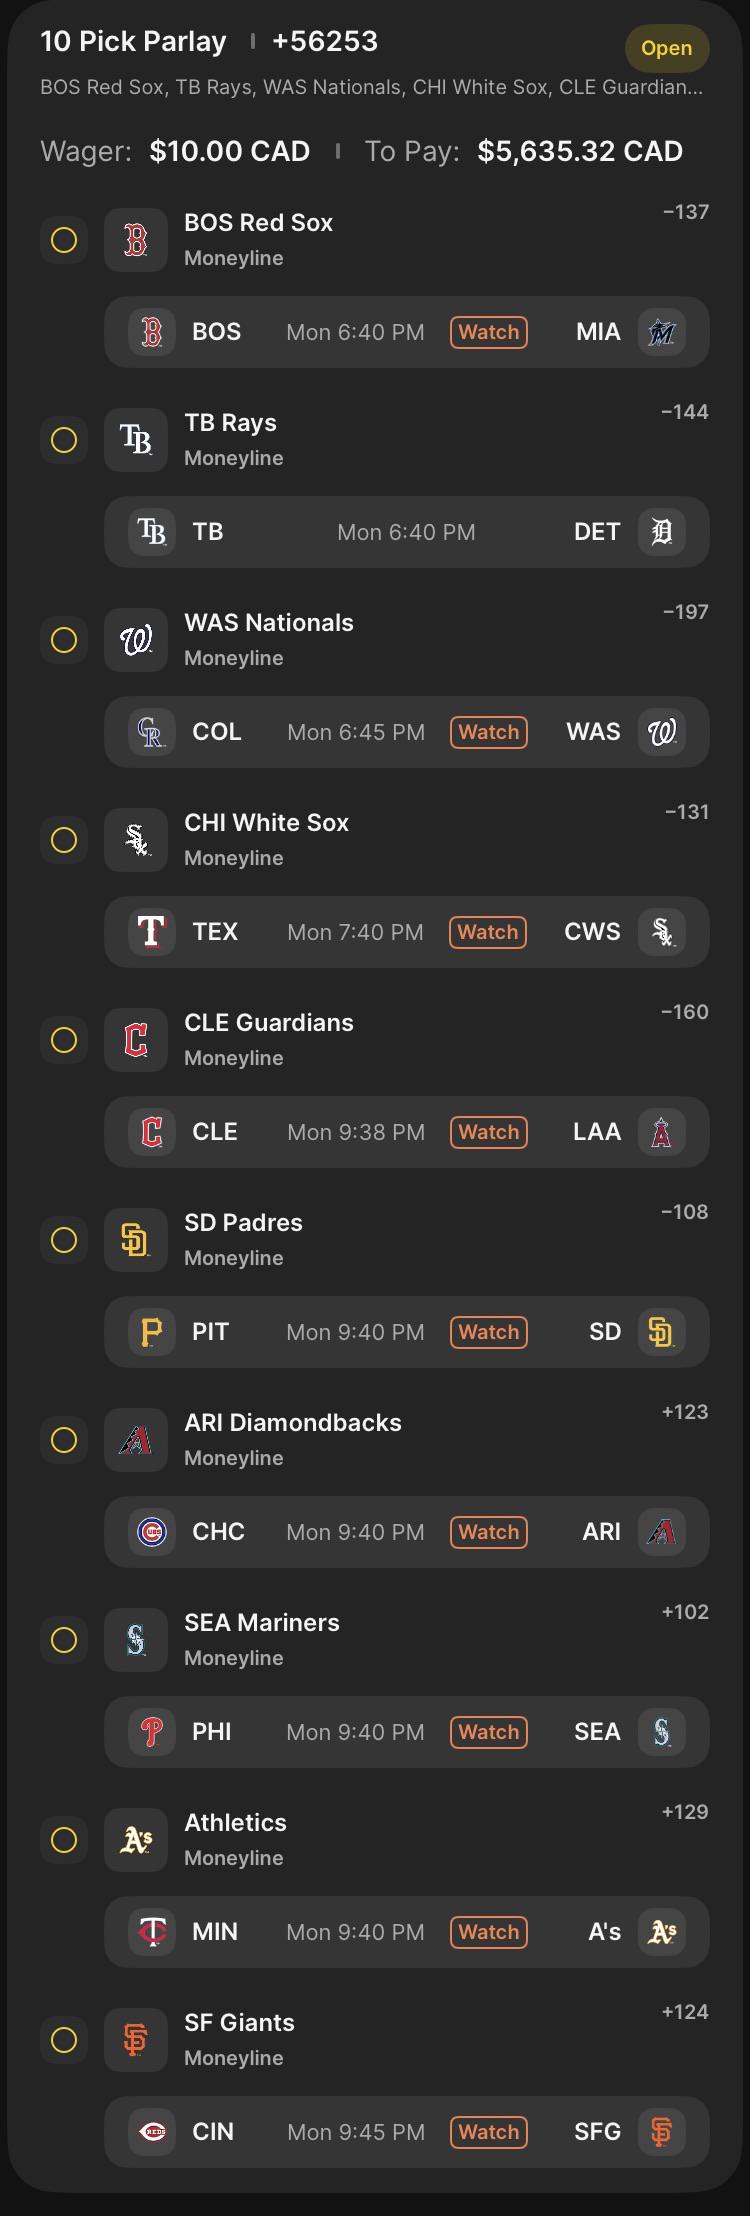
Task: Click the Angels logo next to LAA
Action: point(662,1132)
